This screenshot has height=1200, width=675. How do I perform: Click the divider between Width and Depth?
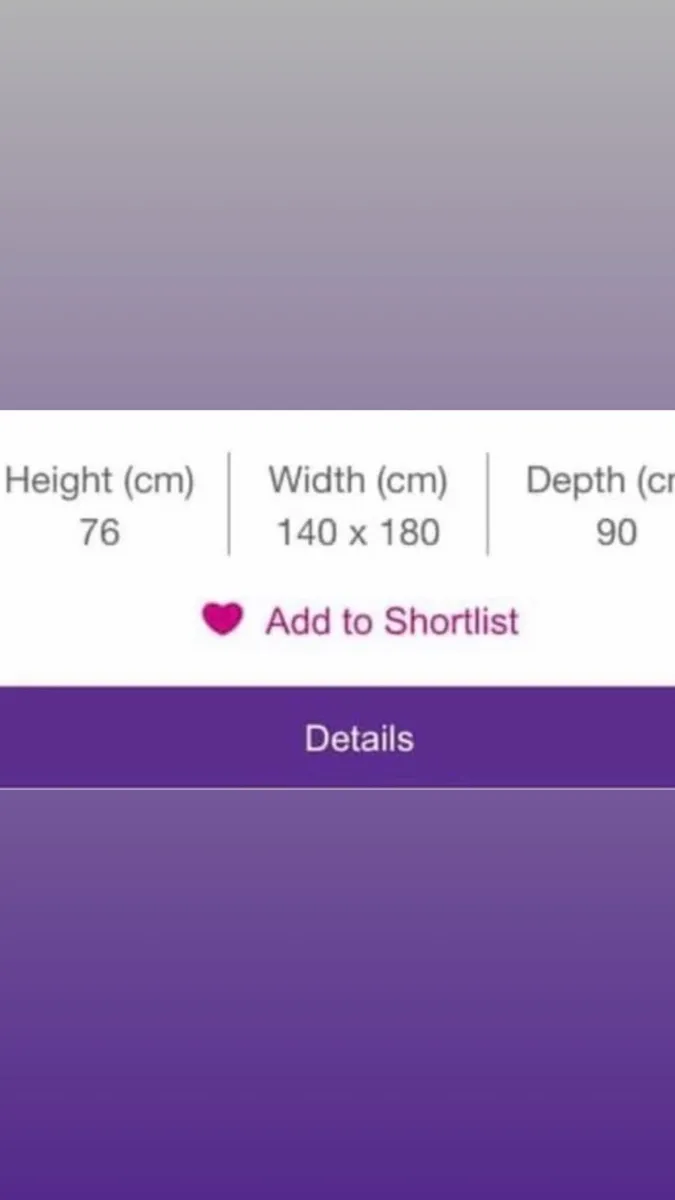click(488, 503)
